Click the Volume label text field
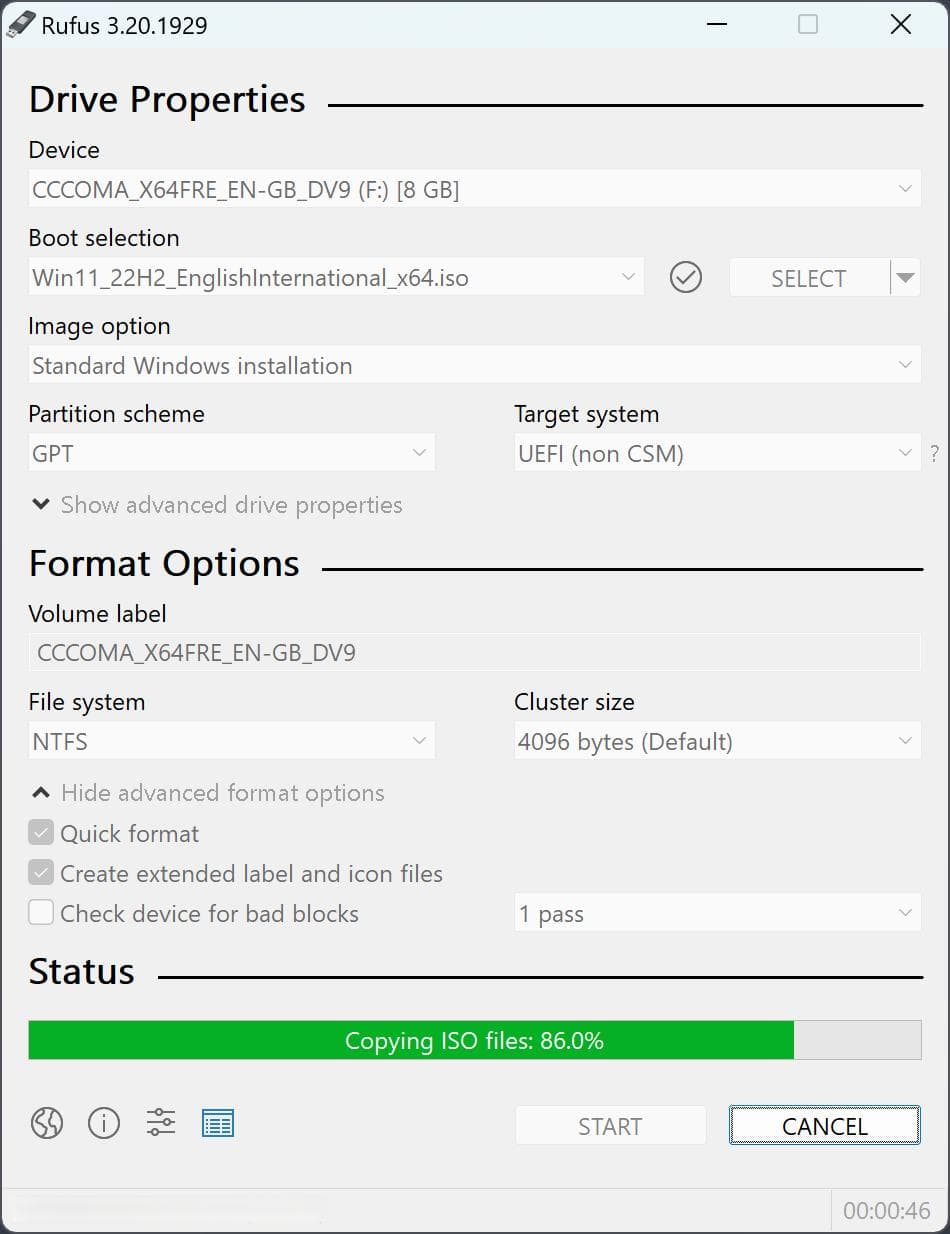The width and height of the screenshot is (950, 1234). coord(475,653)
